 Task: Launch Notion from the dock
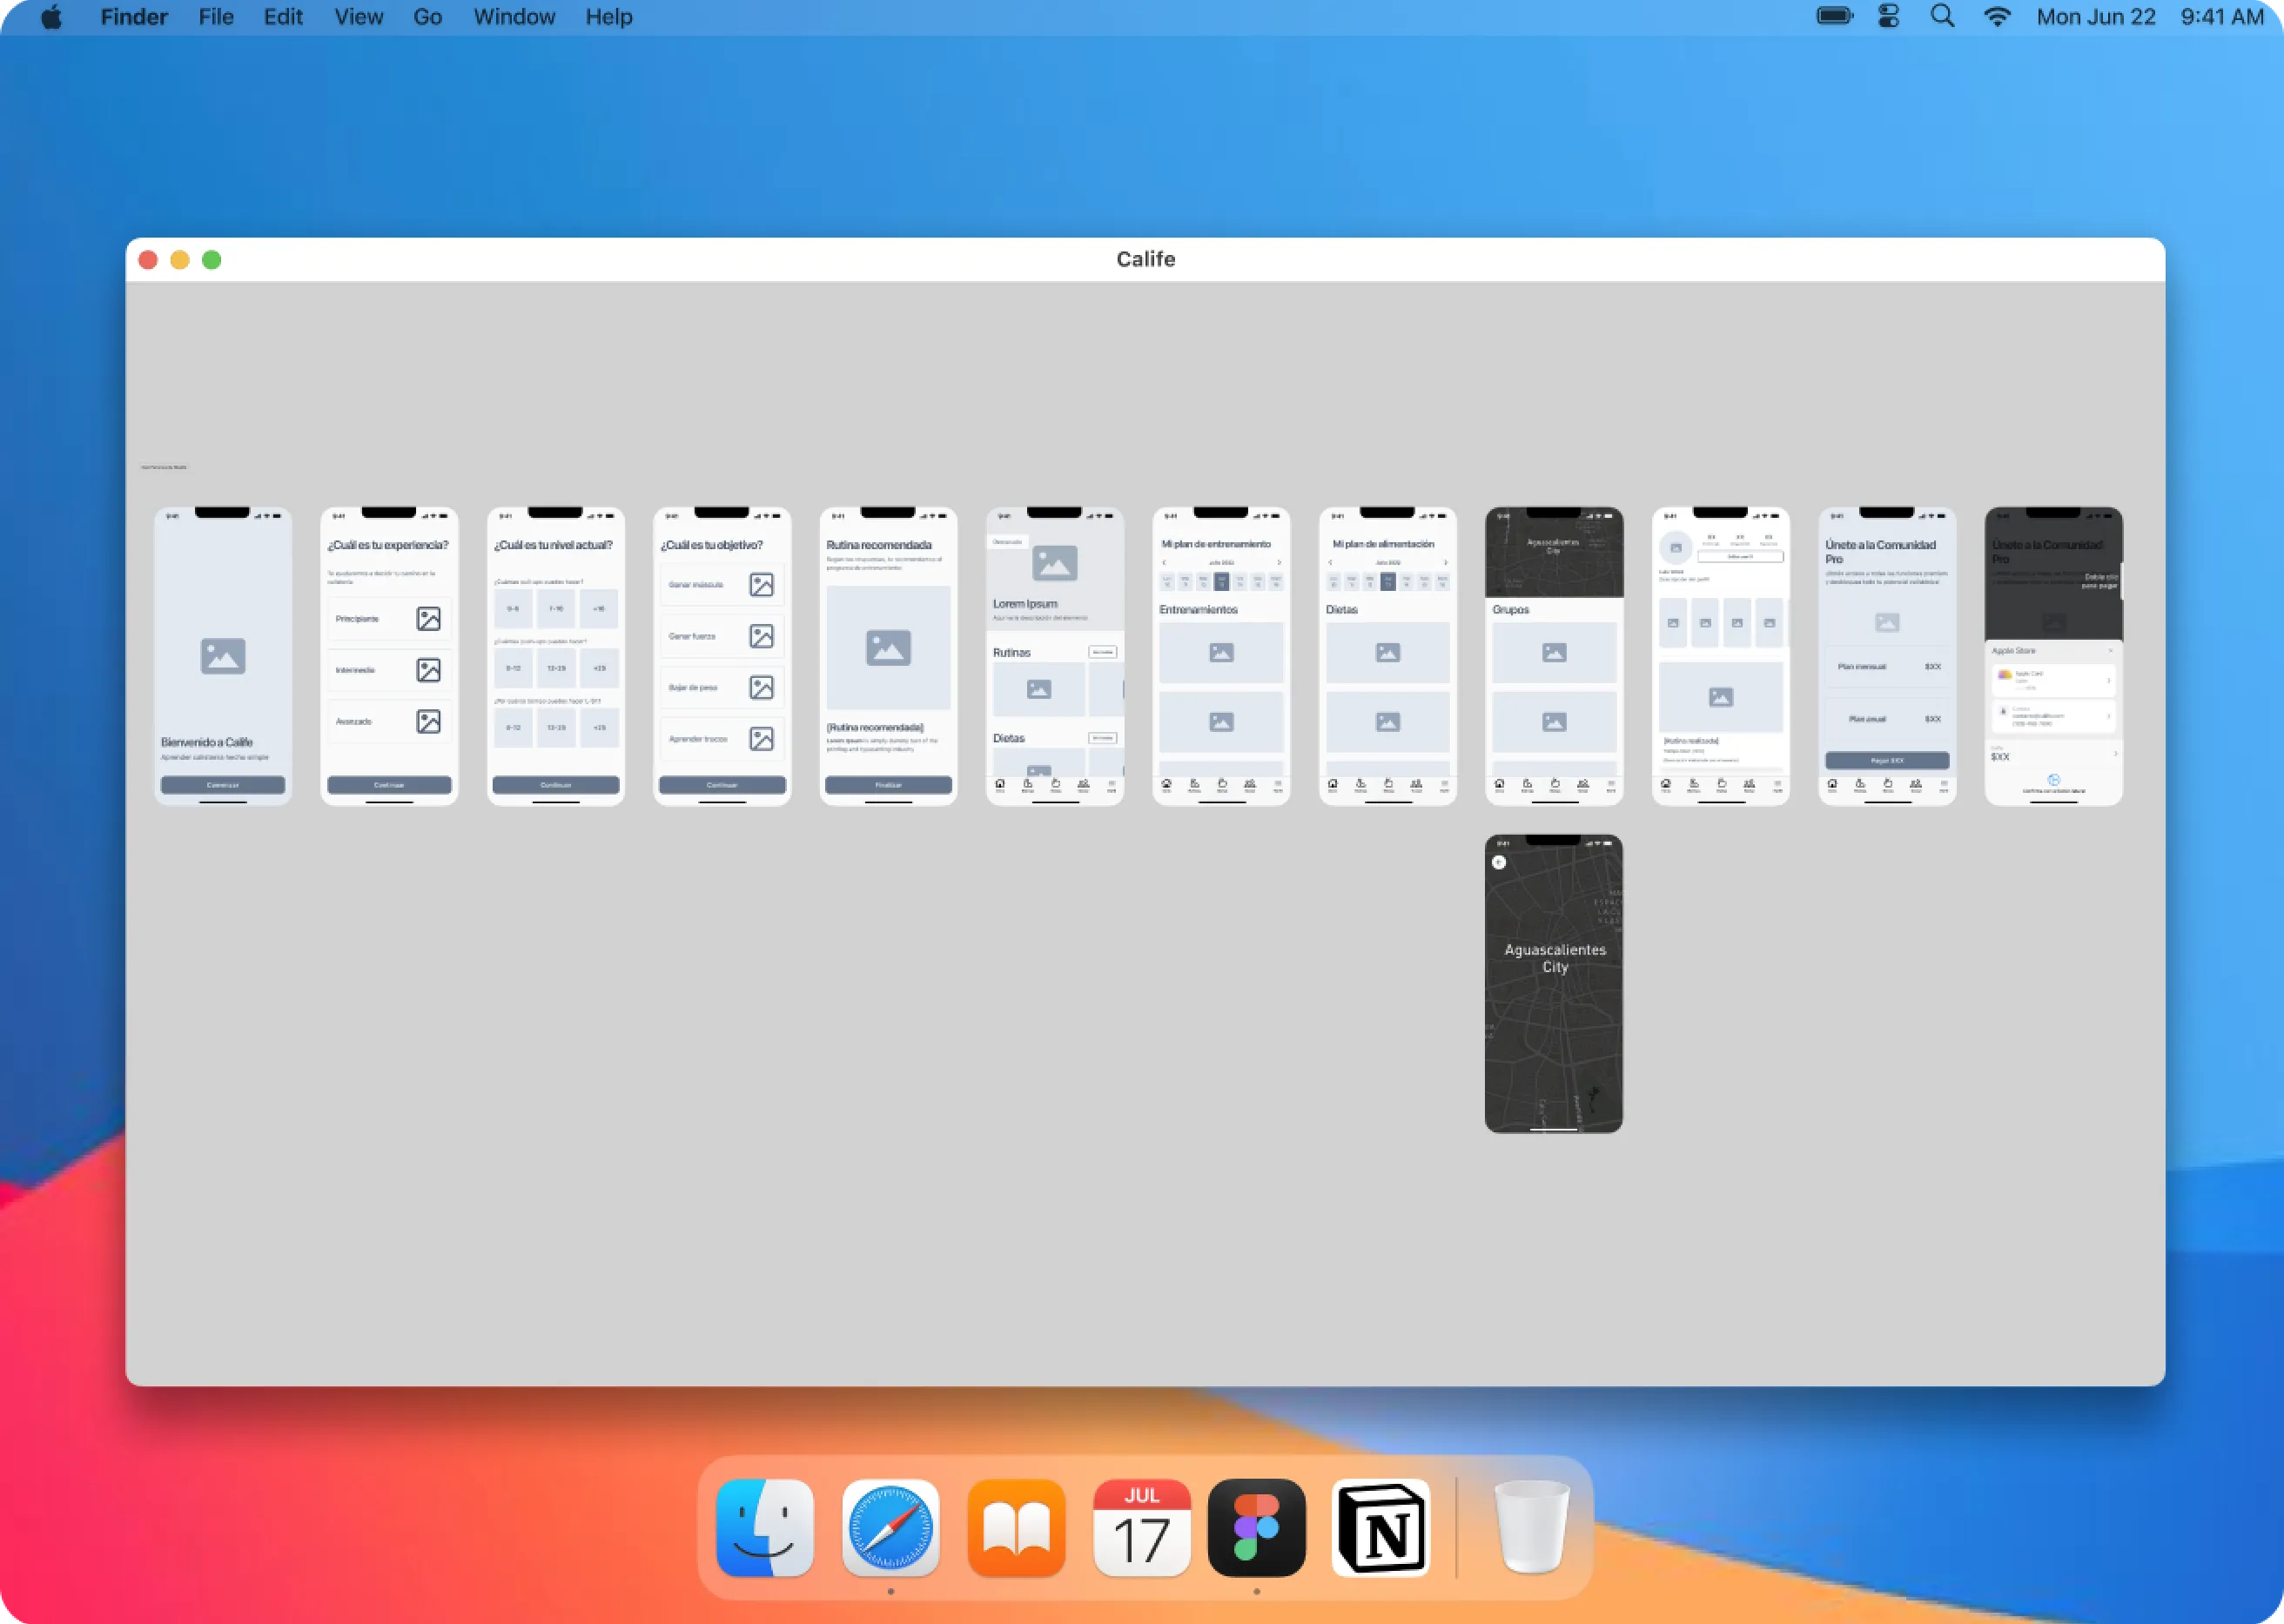click(x=1381, y=1527)
